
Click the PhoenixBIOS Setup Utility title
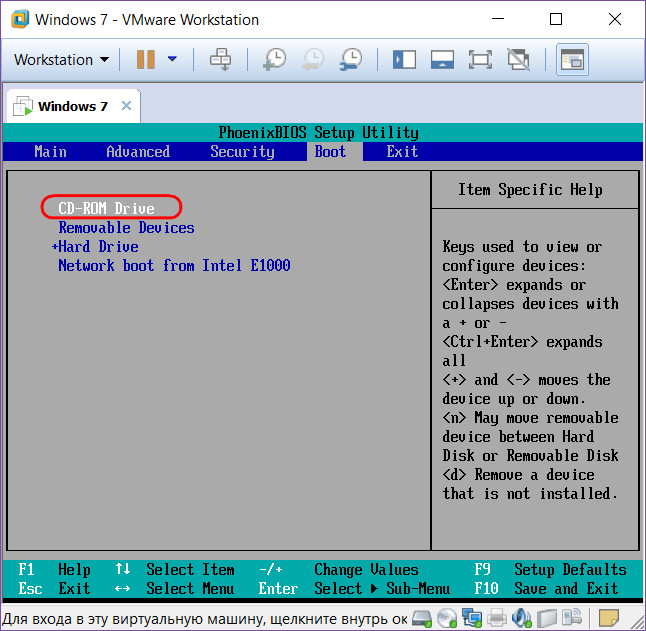pyautogui.click(x=318, y=133)
